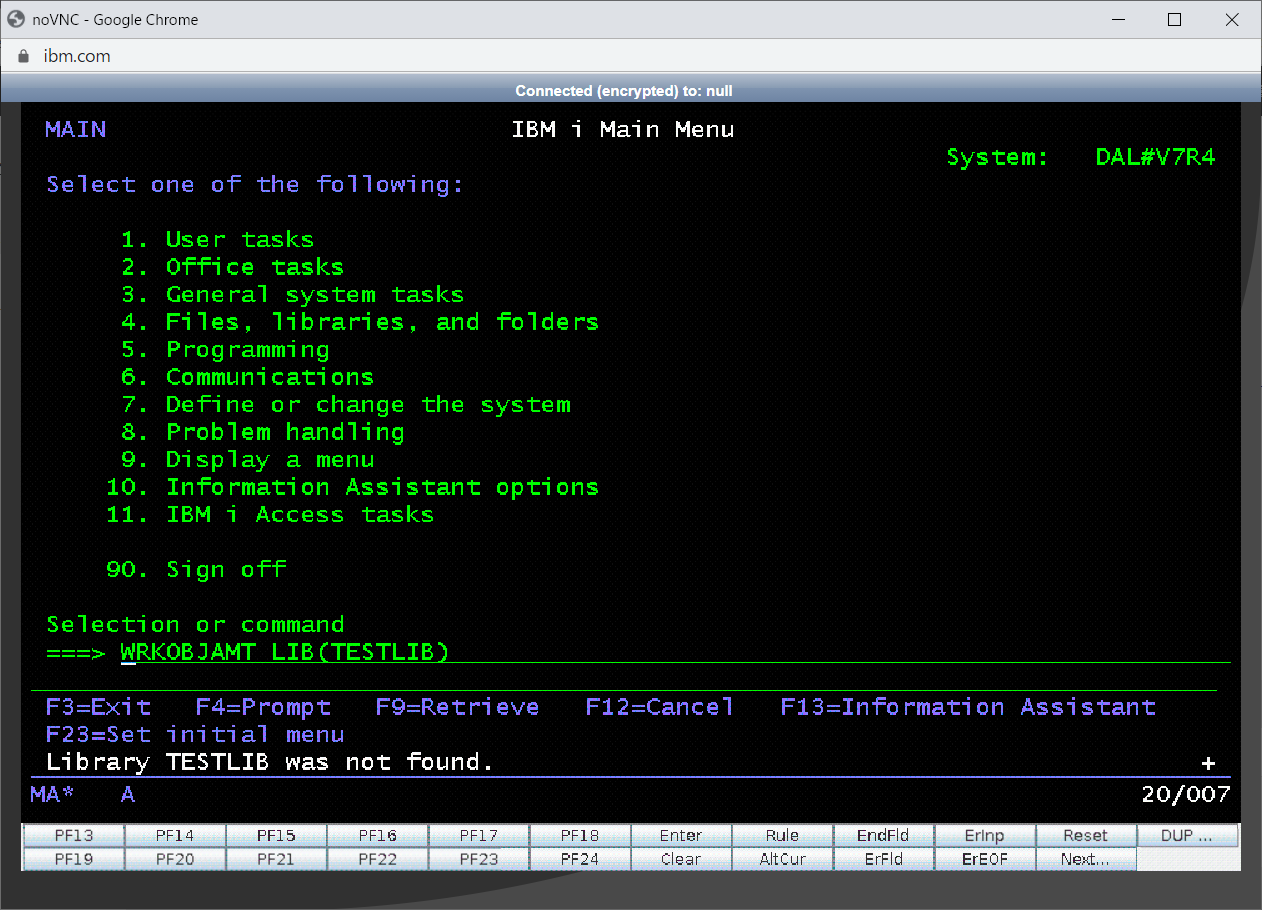Click F23=Set initial menu label

point(195,735)
